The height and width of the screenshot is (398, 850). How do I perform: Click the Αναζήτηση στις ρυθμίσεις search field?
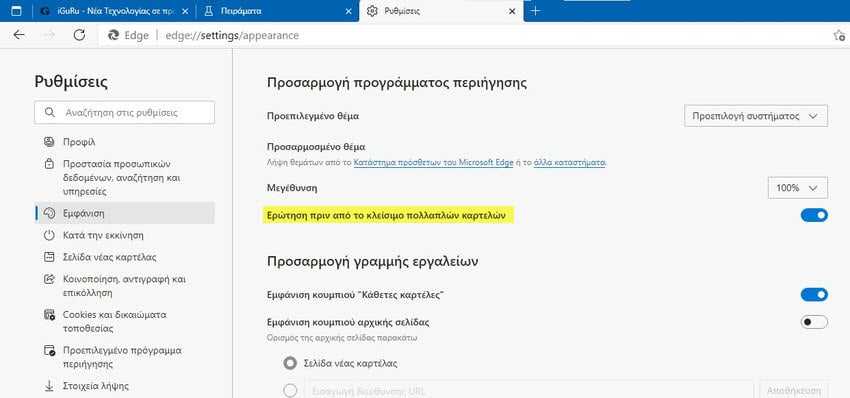point(125,113)
